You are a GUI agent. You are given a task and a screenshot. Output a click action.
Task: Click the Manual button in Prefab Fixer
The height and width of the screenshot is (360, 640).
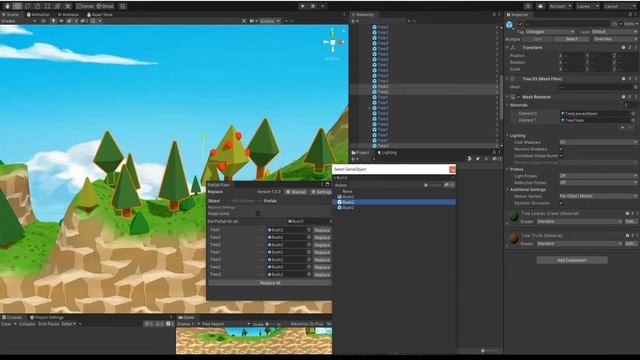[x=296, y=192]
